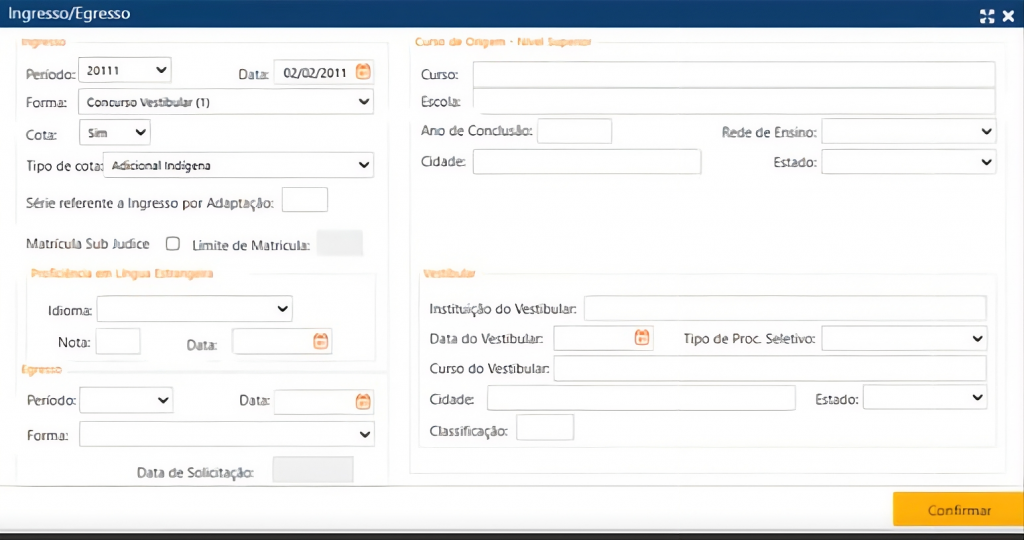The width and height of the screenshot is (1024, 540).
Task: Close the Ingresso/Egresso dialog
Action: click(x=1010, y=15)
